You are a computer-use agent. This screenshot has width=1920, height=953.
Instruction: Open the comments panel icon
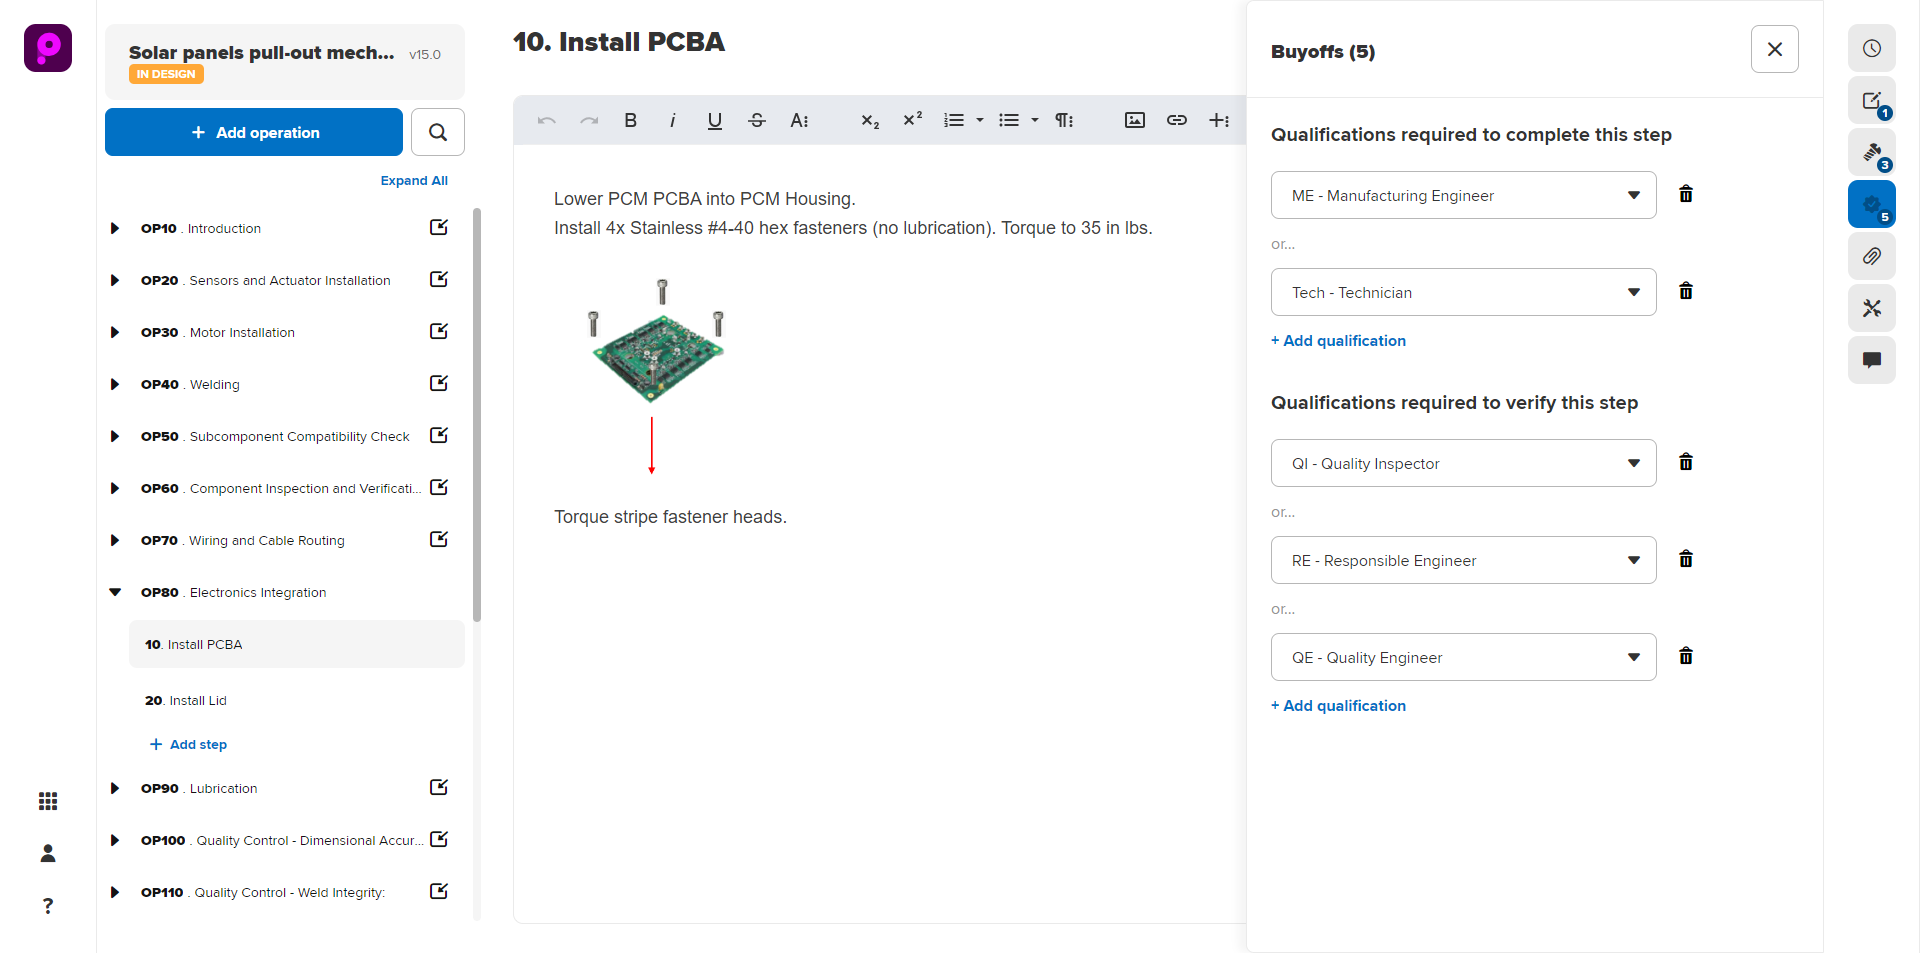[x=1871, y=360]
